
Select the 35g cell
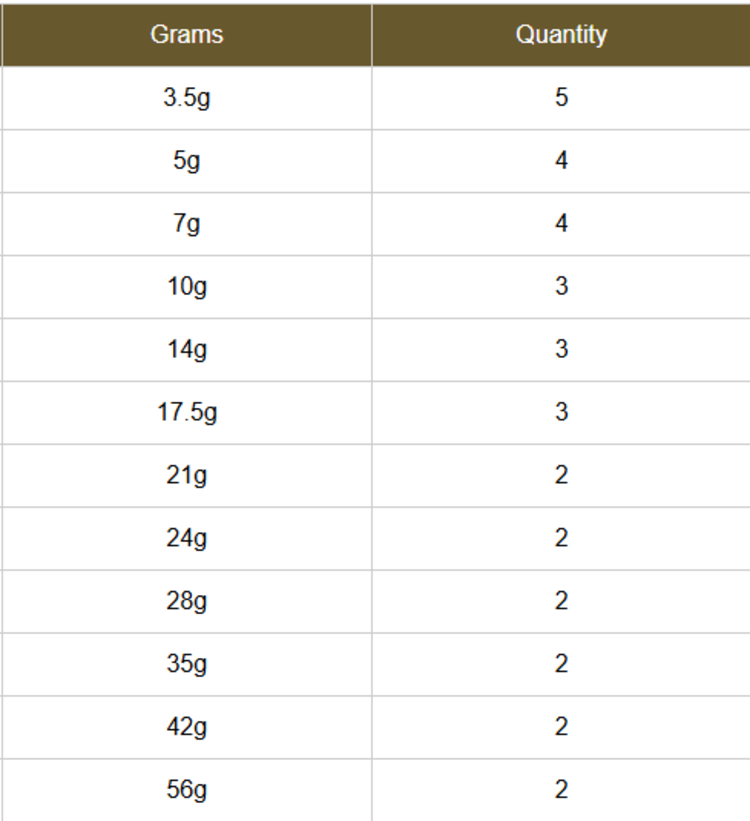(x=187, y=665)
